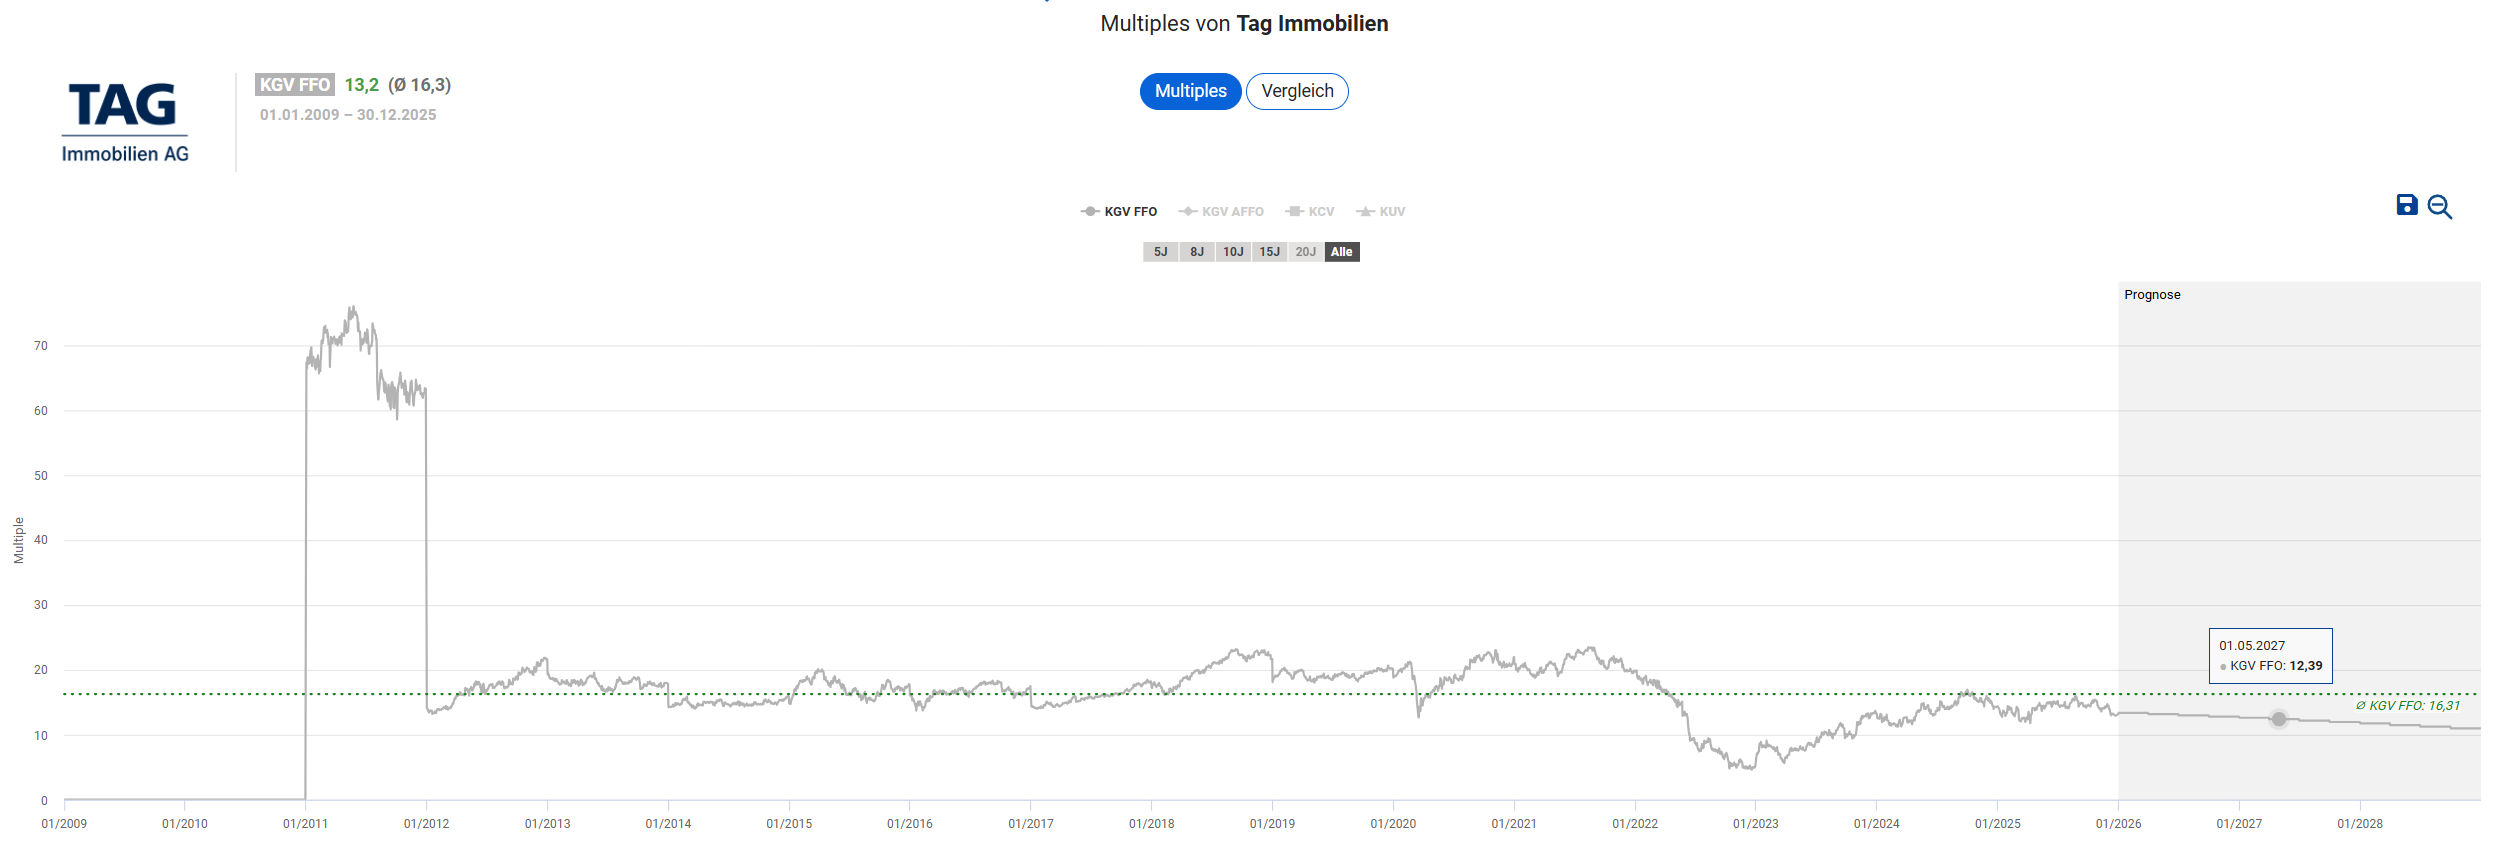Open the Vergleich tab
The image size is (2506, 857).
pos(1297,91)
